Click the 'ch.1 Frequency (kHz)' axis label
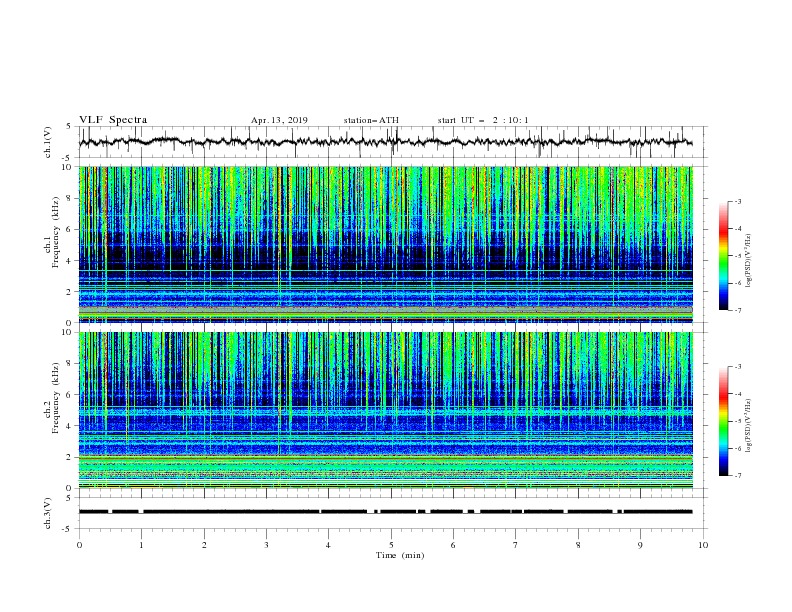The height and width of the screenshot is (612, 792). 52,230
